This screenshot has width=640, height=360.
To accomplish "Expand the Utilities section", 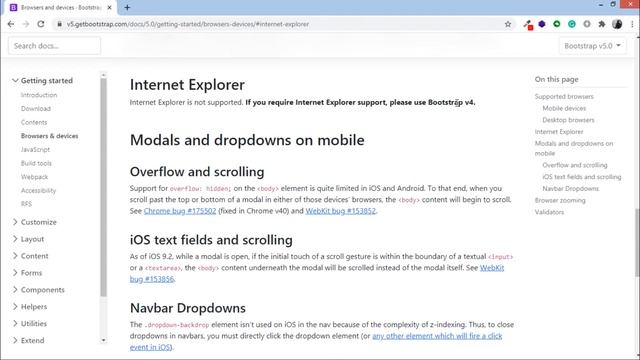I will [x=30, y=323].
